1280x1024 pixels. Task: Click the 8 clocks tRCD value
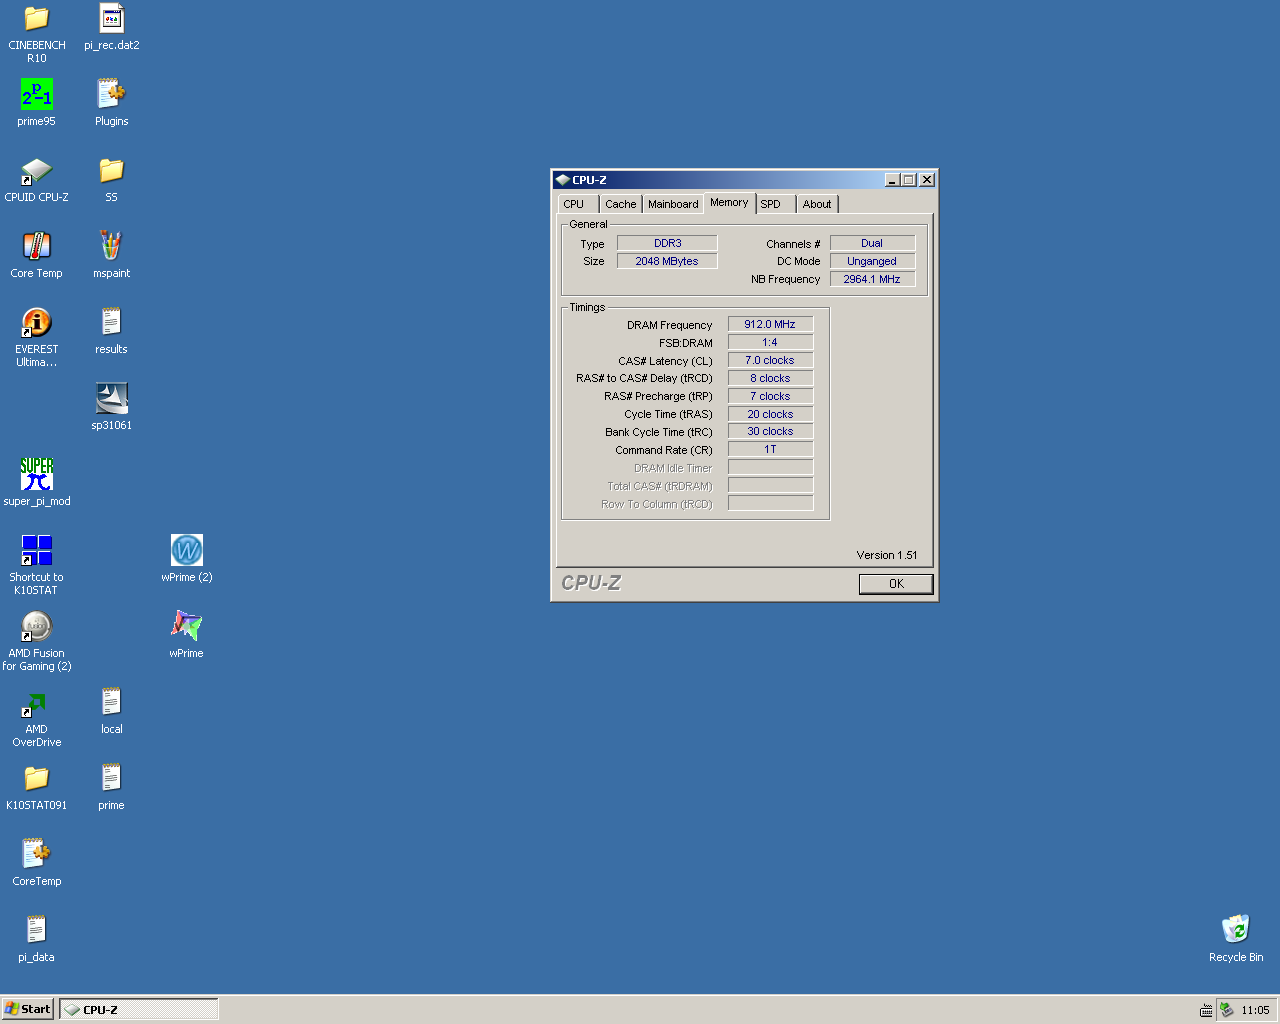[770, 378]
